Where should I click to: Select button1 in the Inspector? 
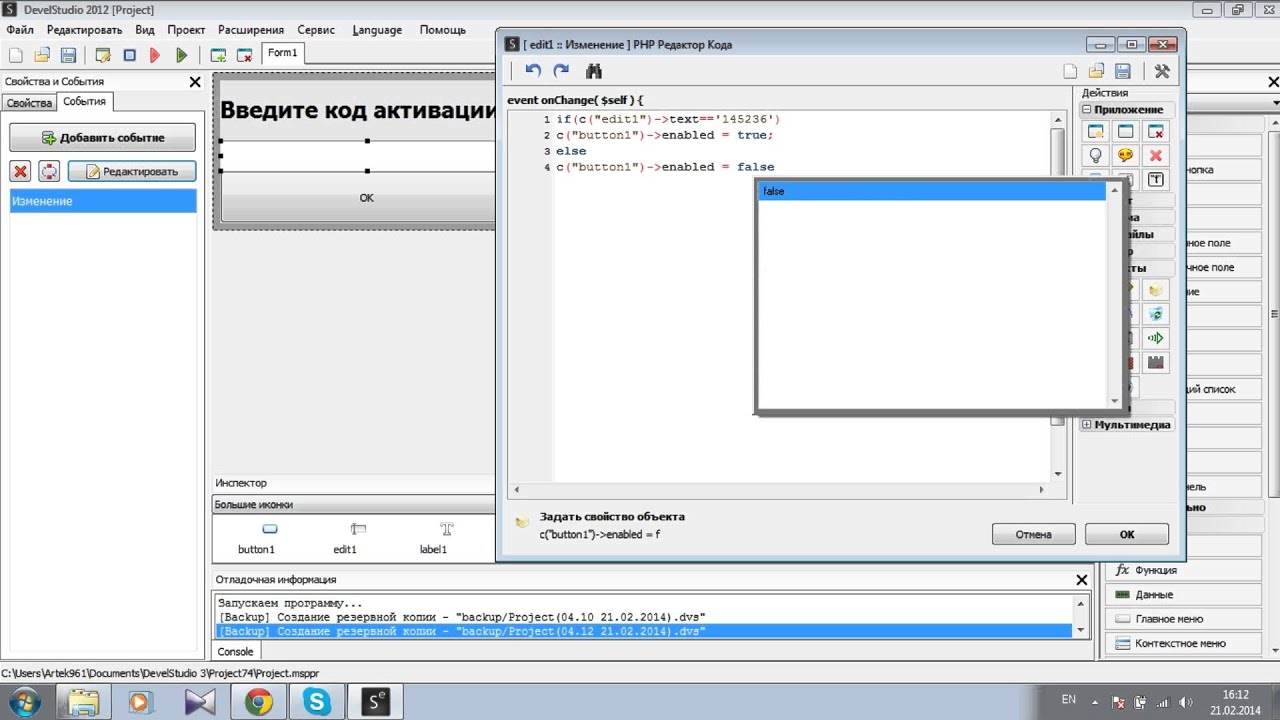point(256,538)
